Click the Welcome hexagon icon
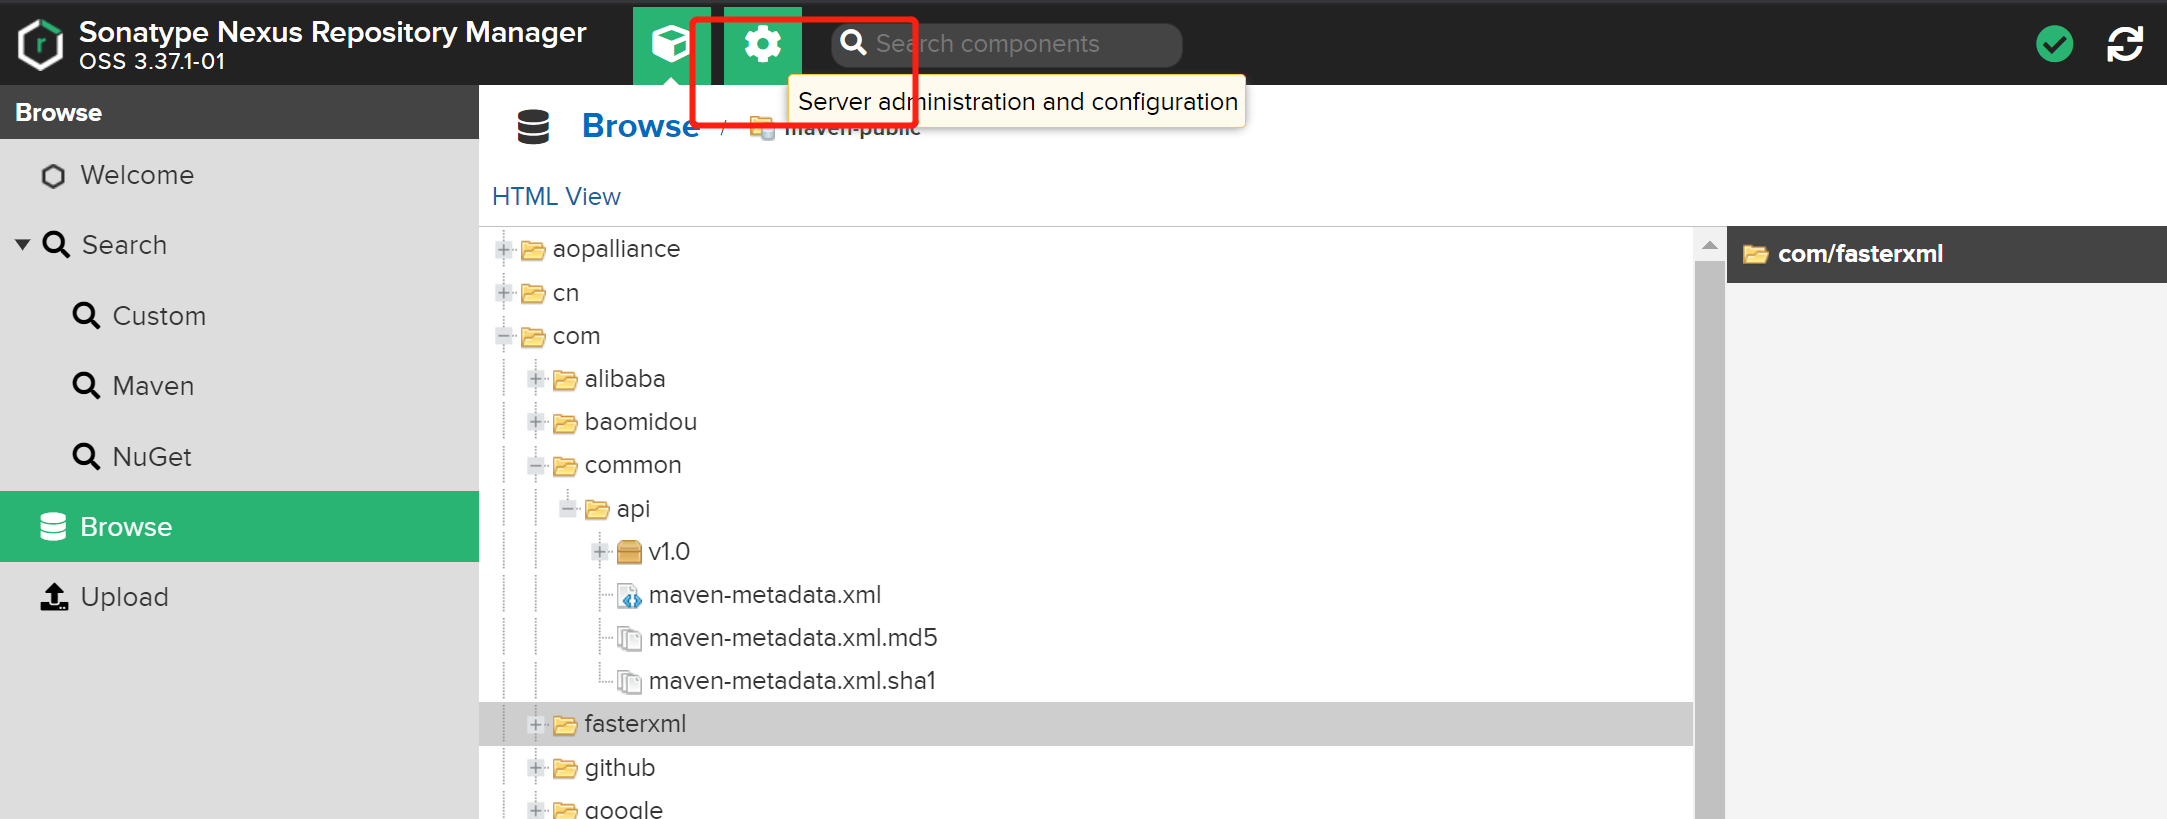The width and height of the screenshot is (2167, 819). 53,176
